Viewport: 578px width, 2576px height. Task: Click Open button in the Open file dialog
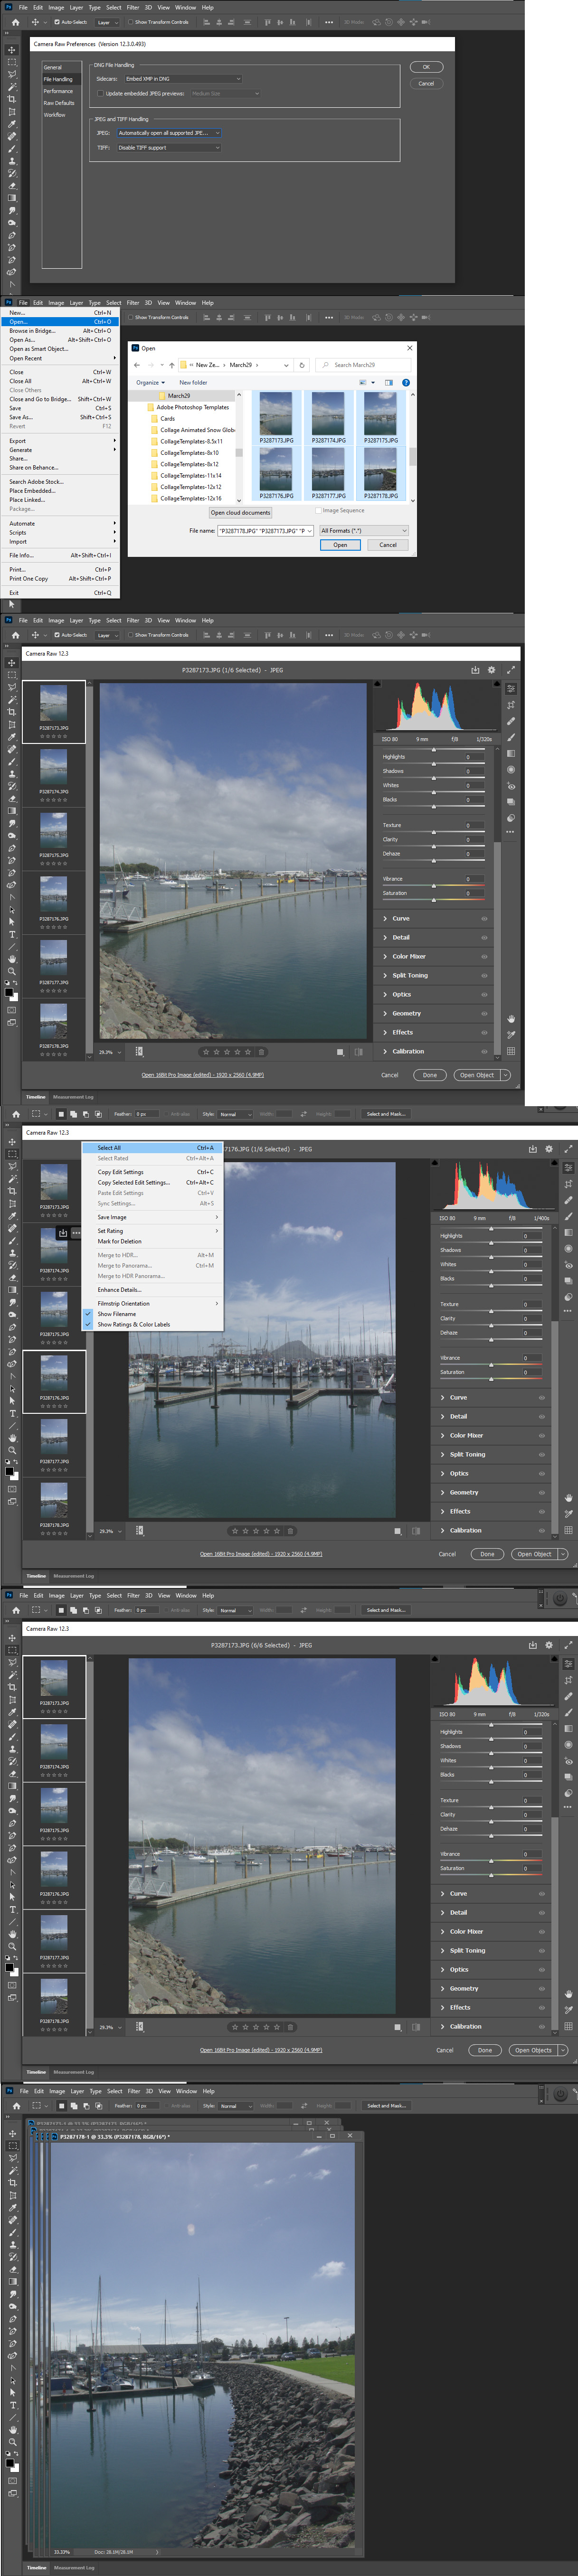coord(340,545)
